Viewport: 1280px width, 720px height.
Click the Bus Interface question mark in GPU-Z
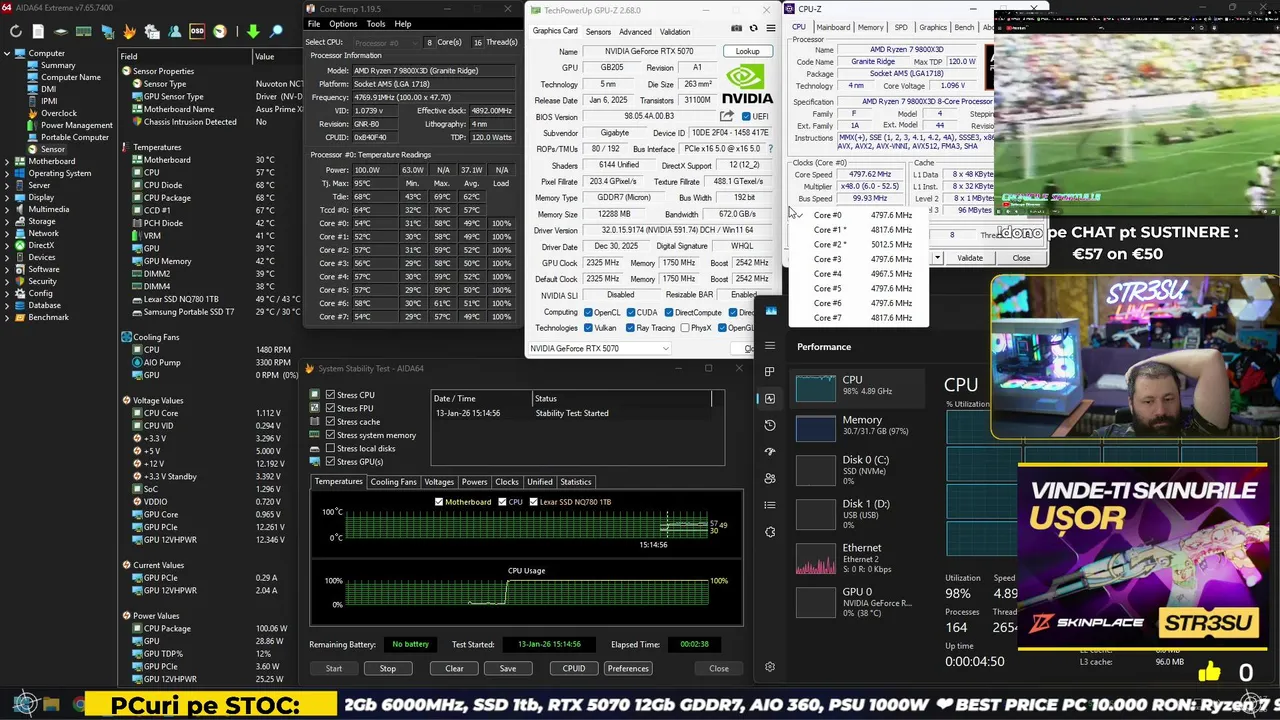(x=770, y=149)
